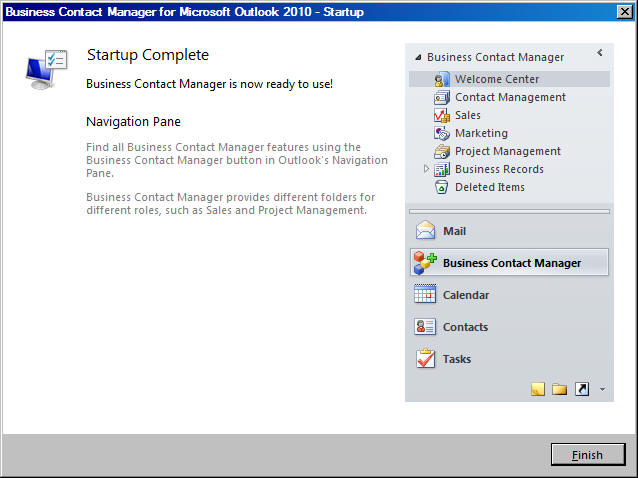Click the navigation pane splitter bar
Viewport: 638px width, 478px height.
(x=509, y=212)
